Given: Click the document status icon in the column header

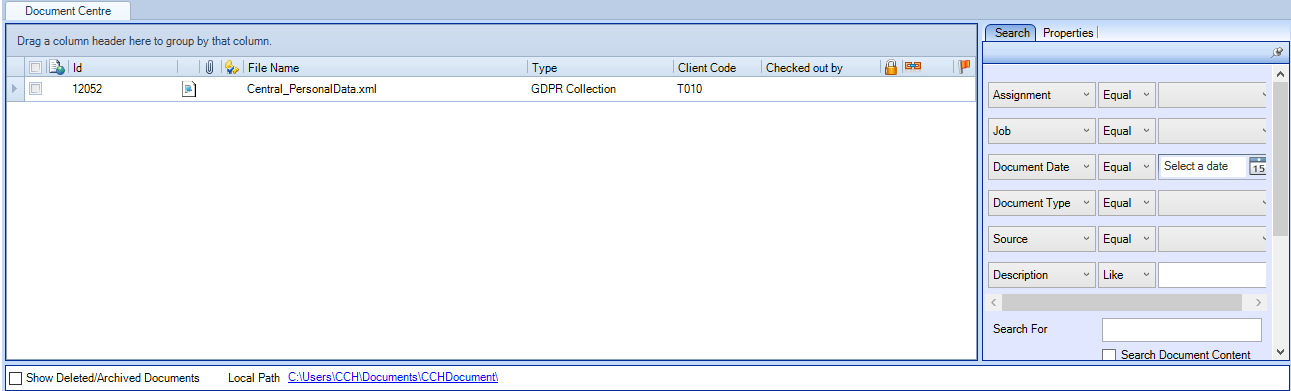Looking at the screenshot, I should 57,68.
